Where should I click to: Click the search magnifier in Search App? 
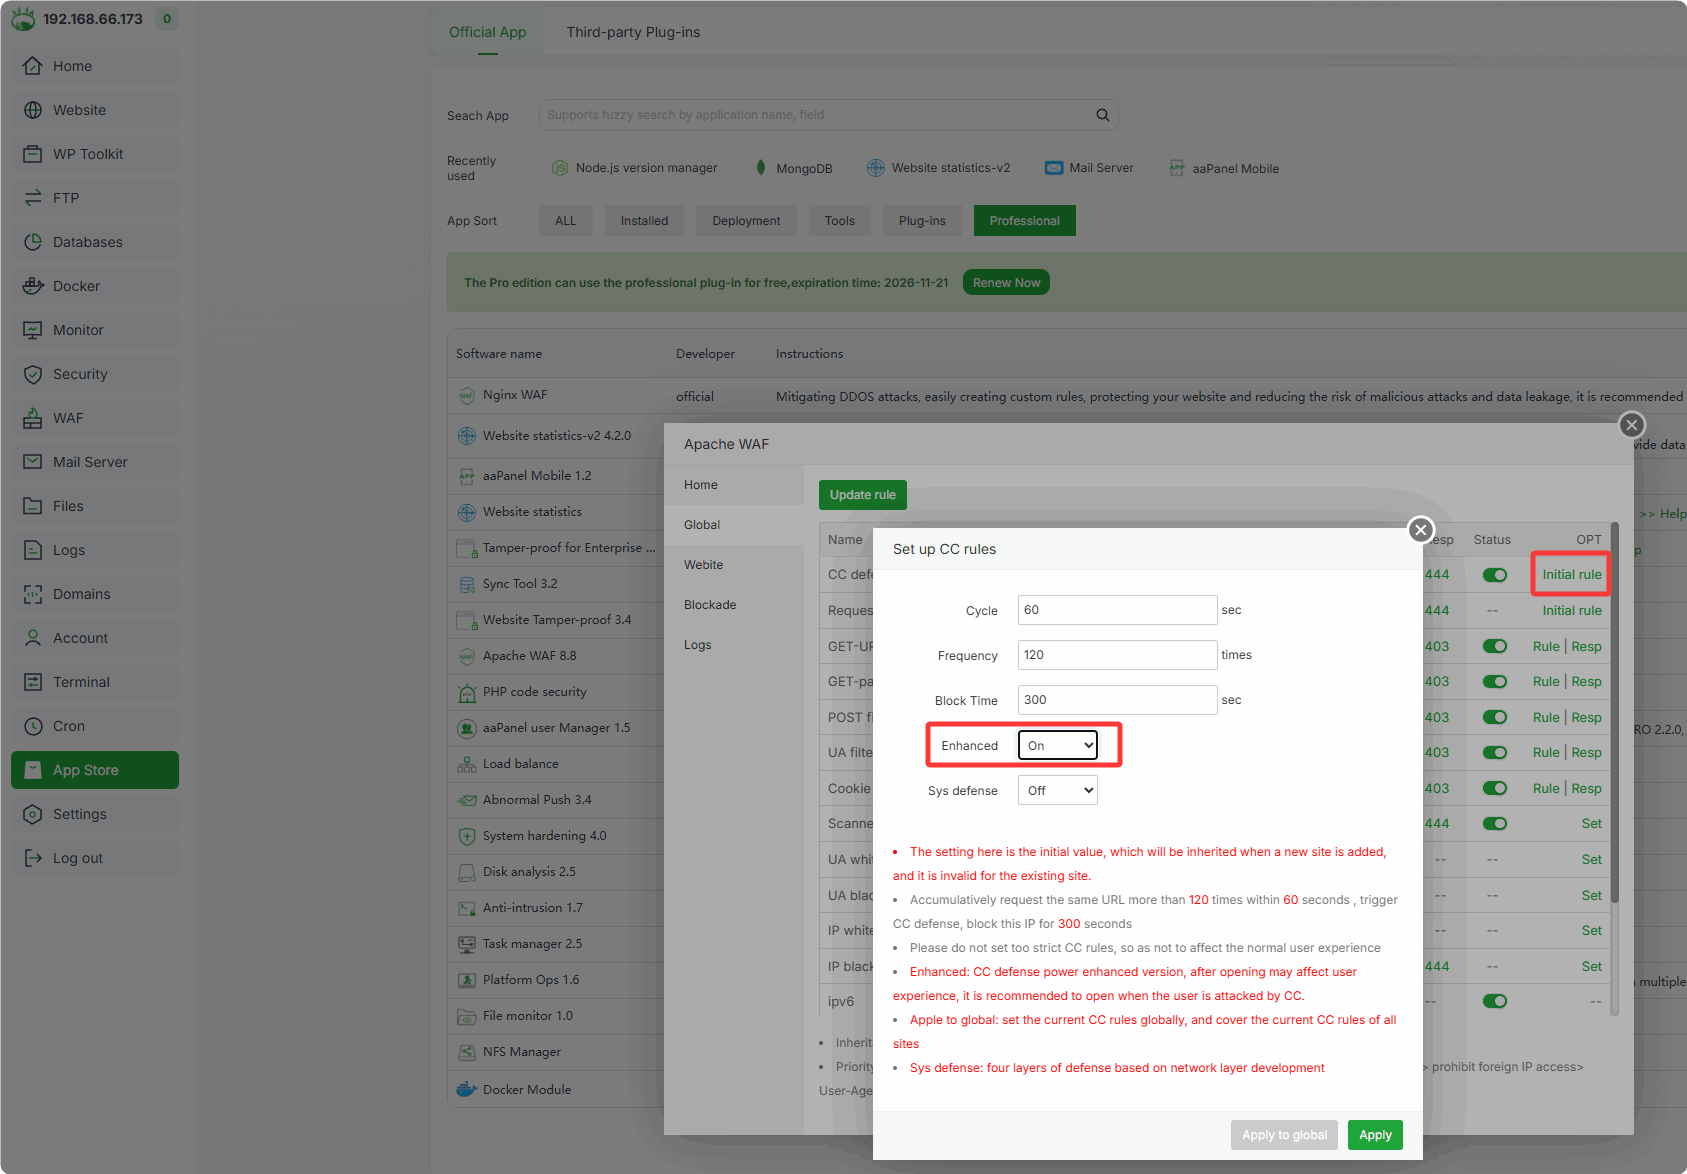pos(1102,115)
